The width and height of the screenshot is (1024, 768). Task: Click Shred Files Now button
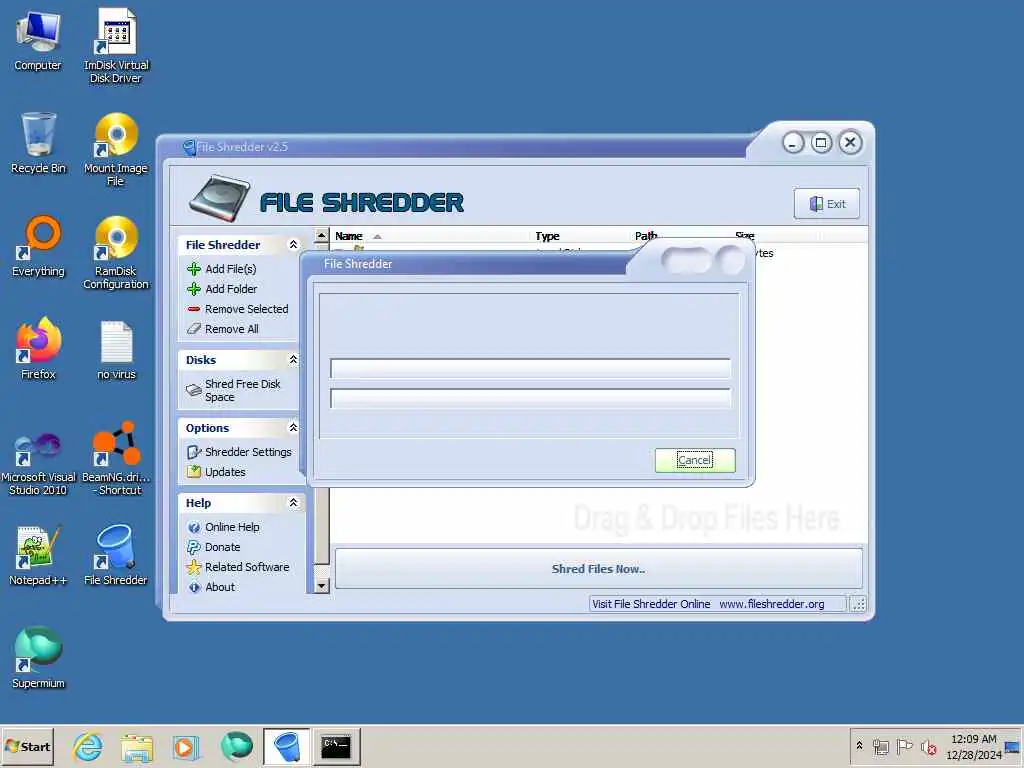(x=598, y=569)
